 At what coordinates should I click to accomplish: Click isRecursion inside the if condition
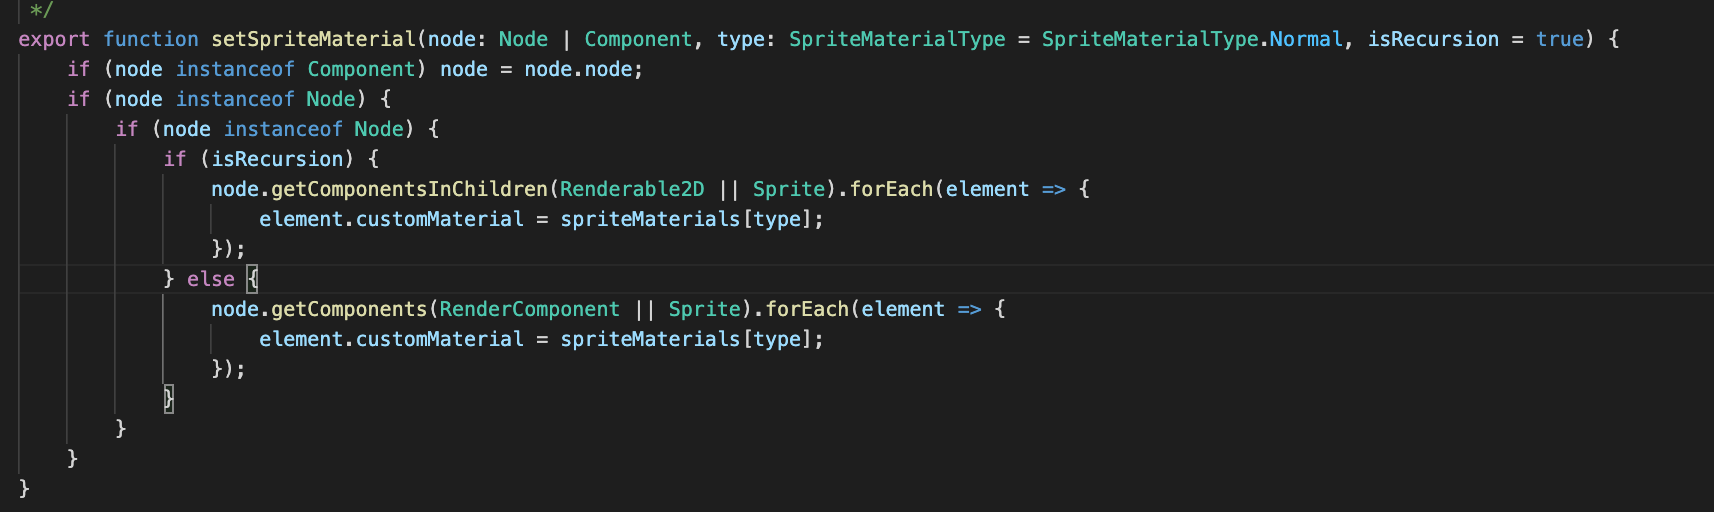coord(277,159)
